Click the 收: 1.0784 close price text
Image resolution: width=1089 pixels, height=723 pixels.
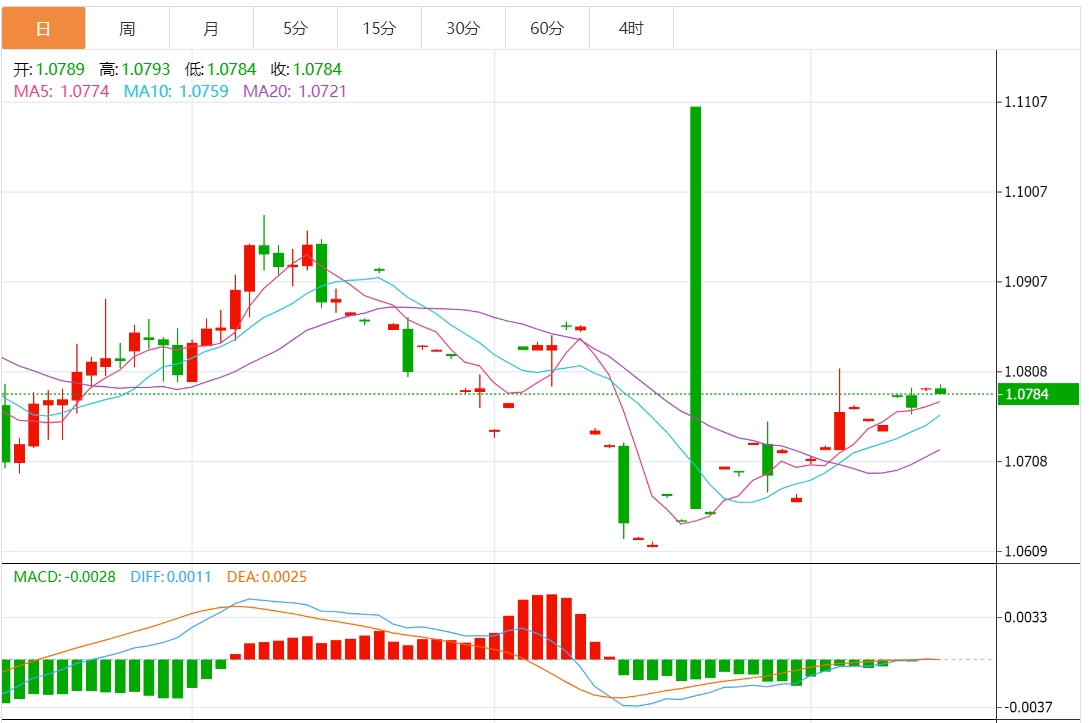[x=306, y=69]
